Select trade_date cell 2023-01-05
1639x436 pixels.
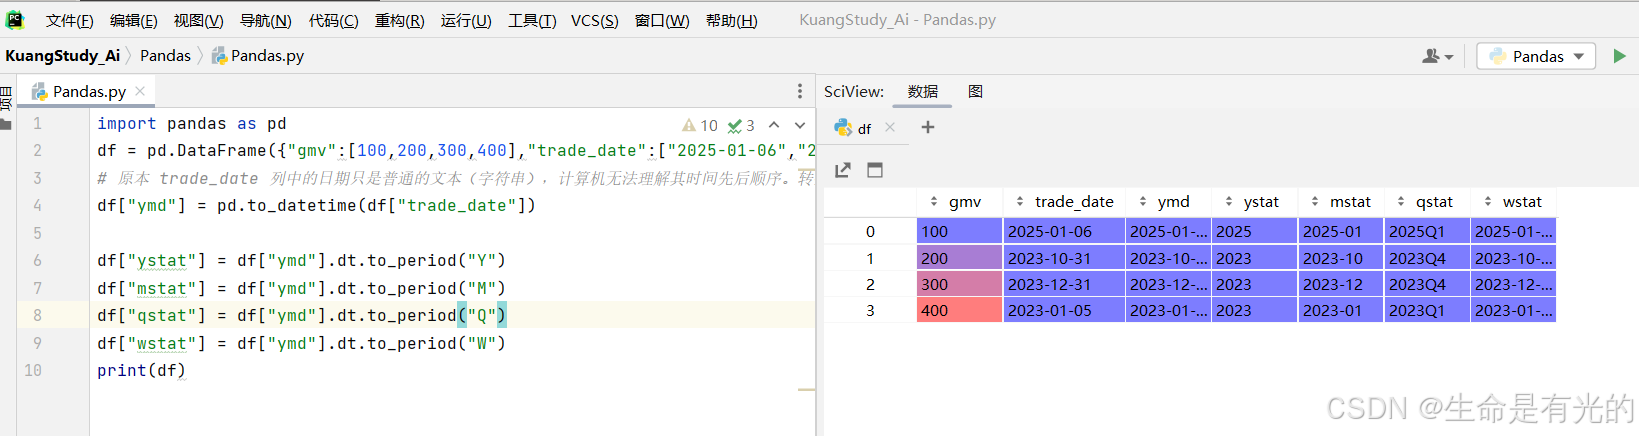click(1065, 310)
